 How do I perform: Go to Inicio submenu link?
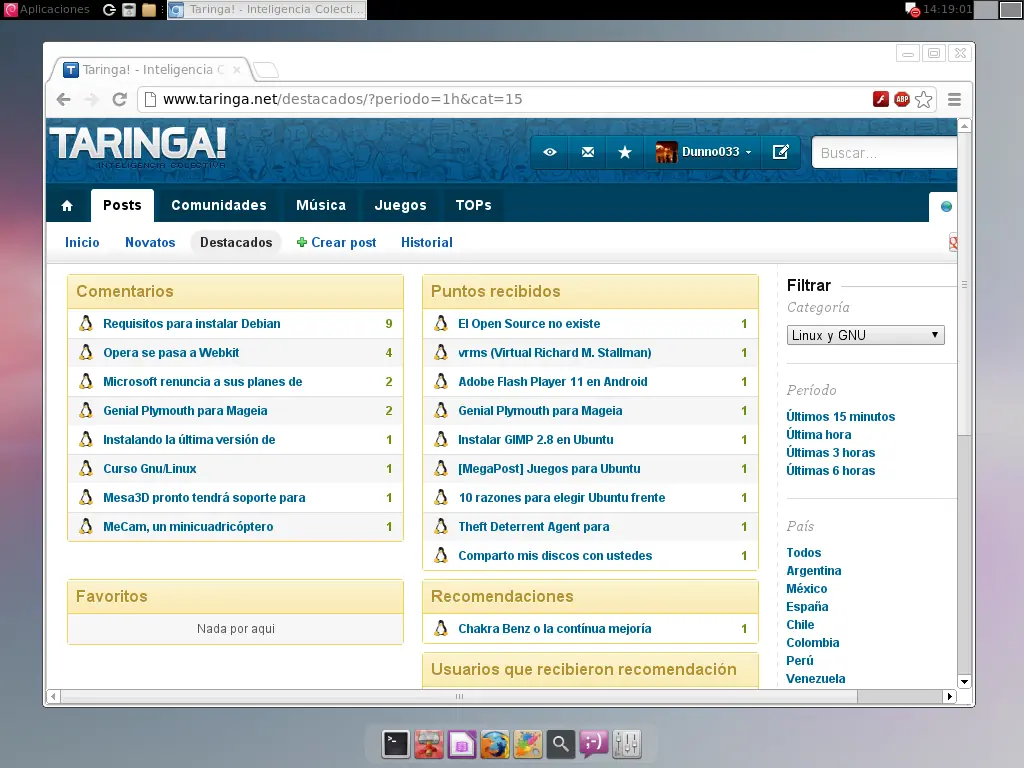(x=82, y=242)
